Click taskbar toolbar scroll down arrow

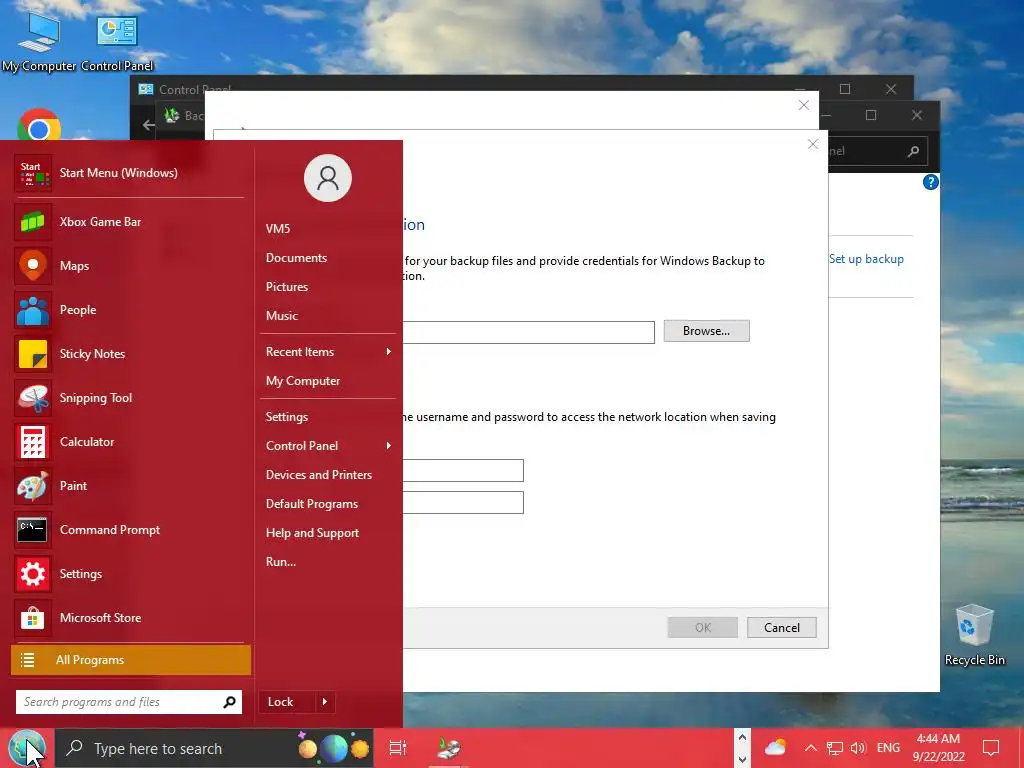(742, 760)
